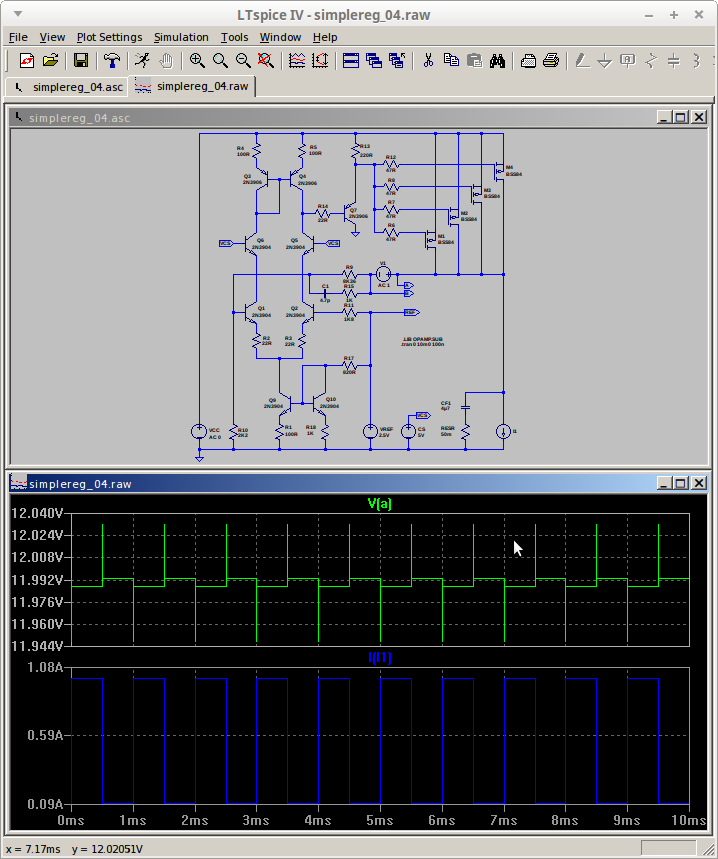Click the 12.040V vertical axis label
Viewport: 718px width, 859px height.
[37, 513]
